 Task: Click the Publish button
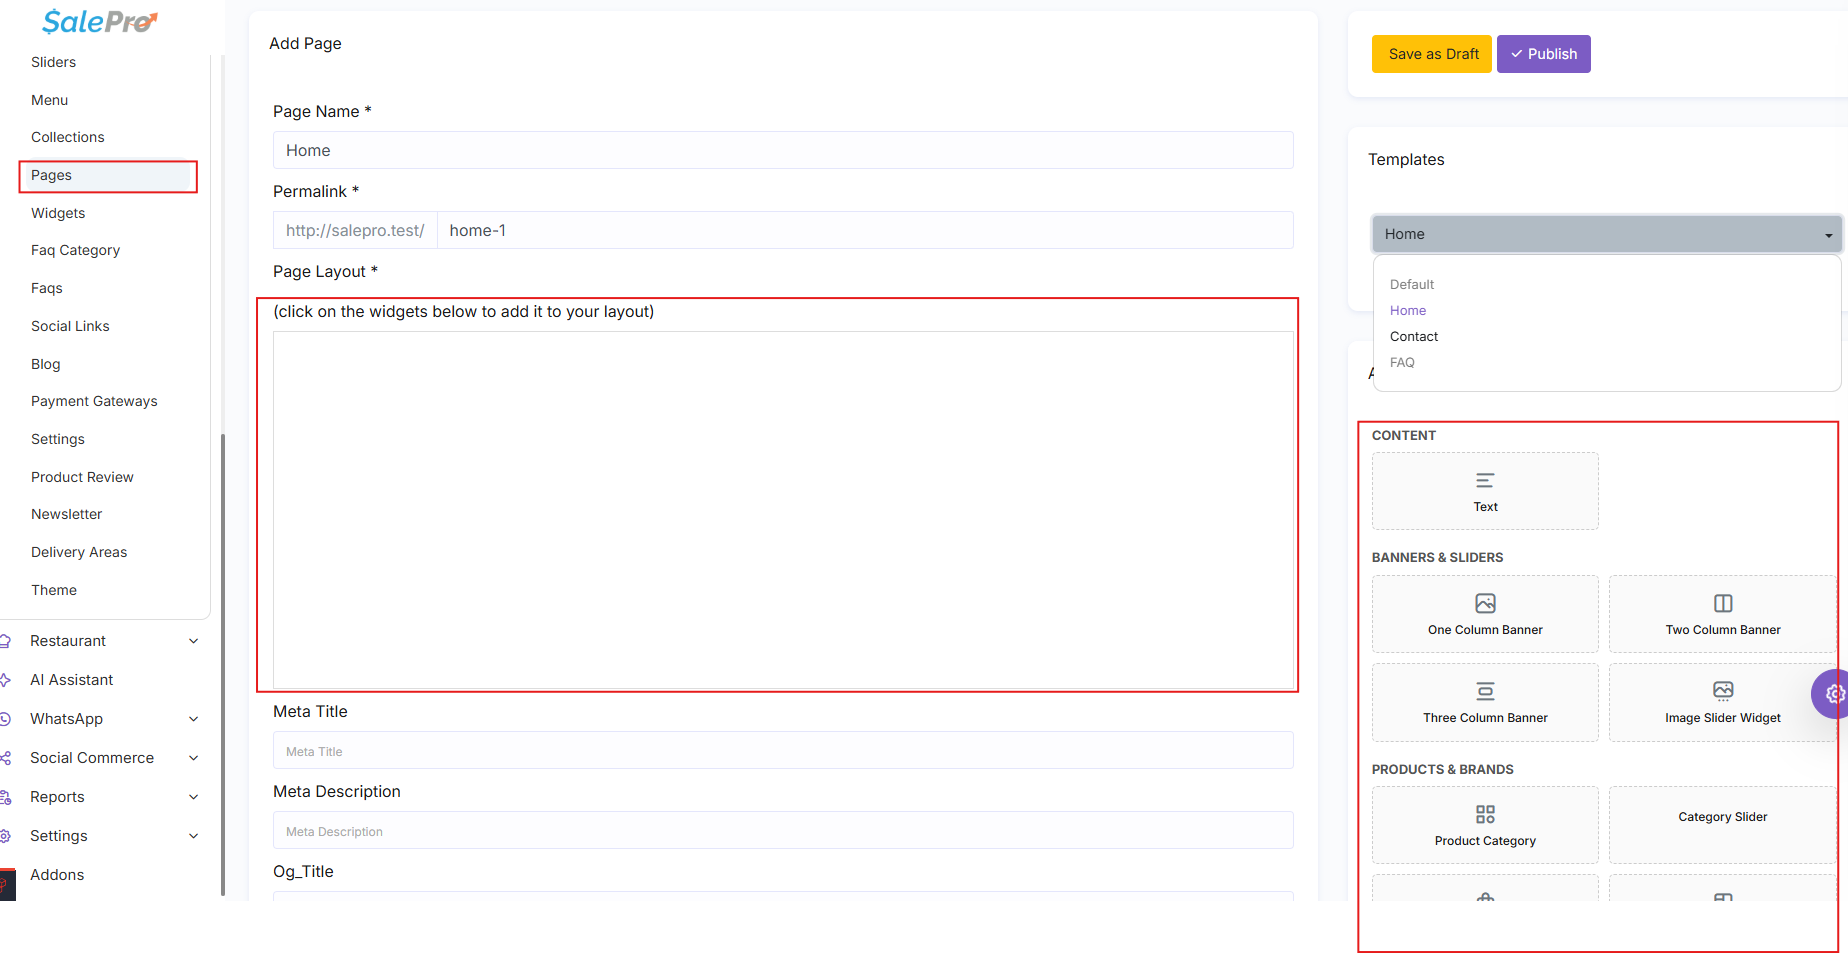pyautogui.click(x=1544, y=54)
